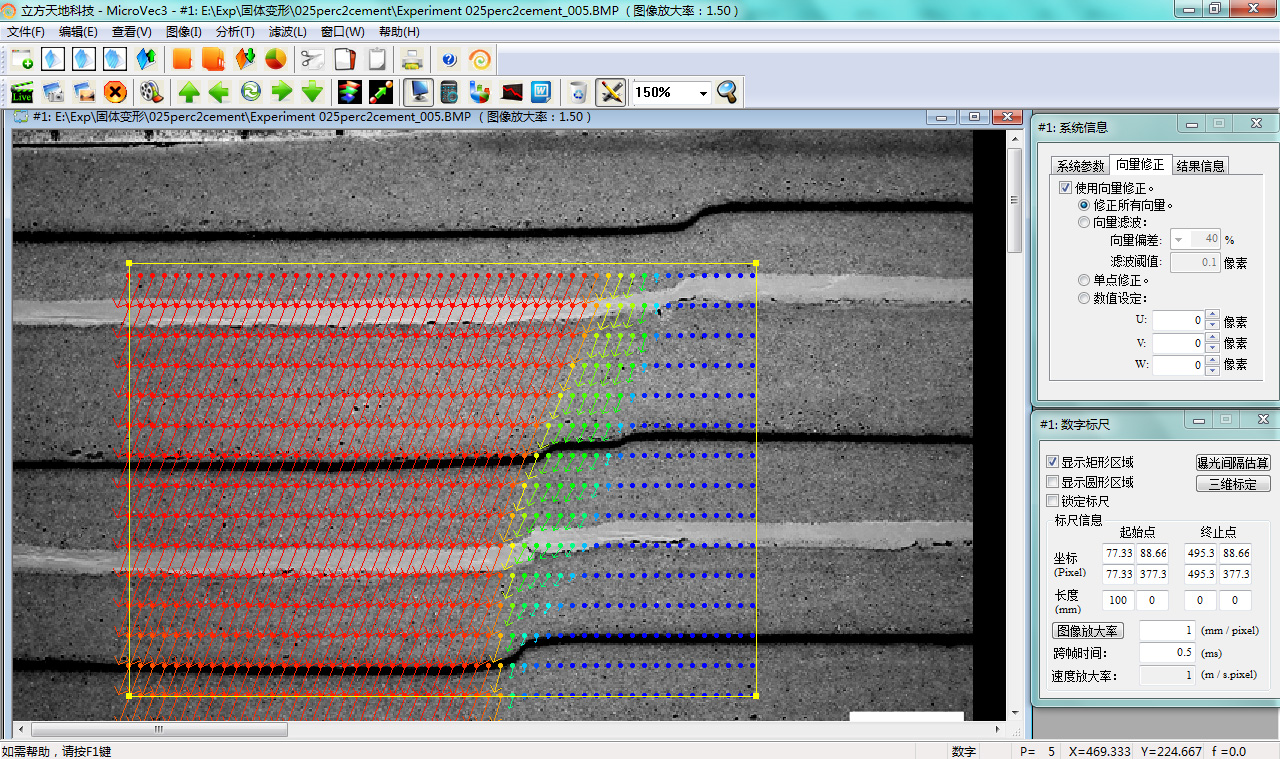Click the camera snapshot icon
This screenshot has width=1280, height=759.
[54, 92]
